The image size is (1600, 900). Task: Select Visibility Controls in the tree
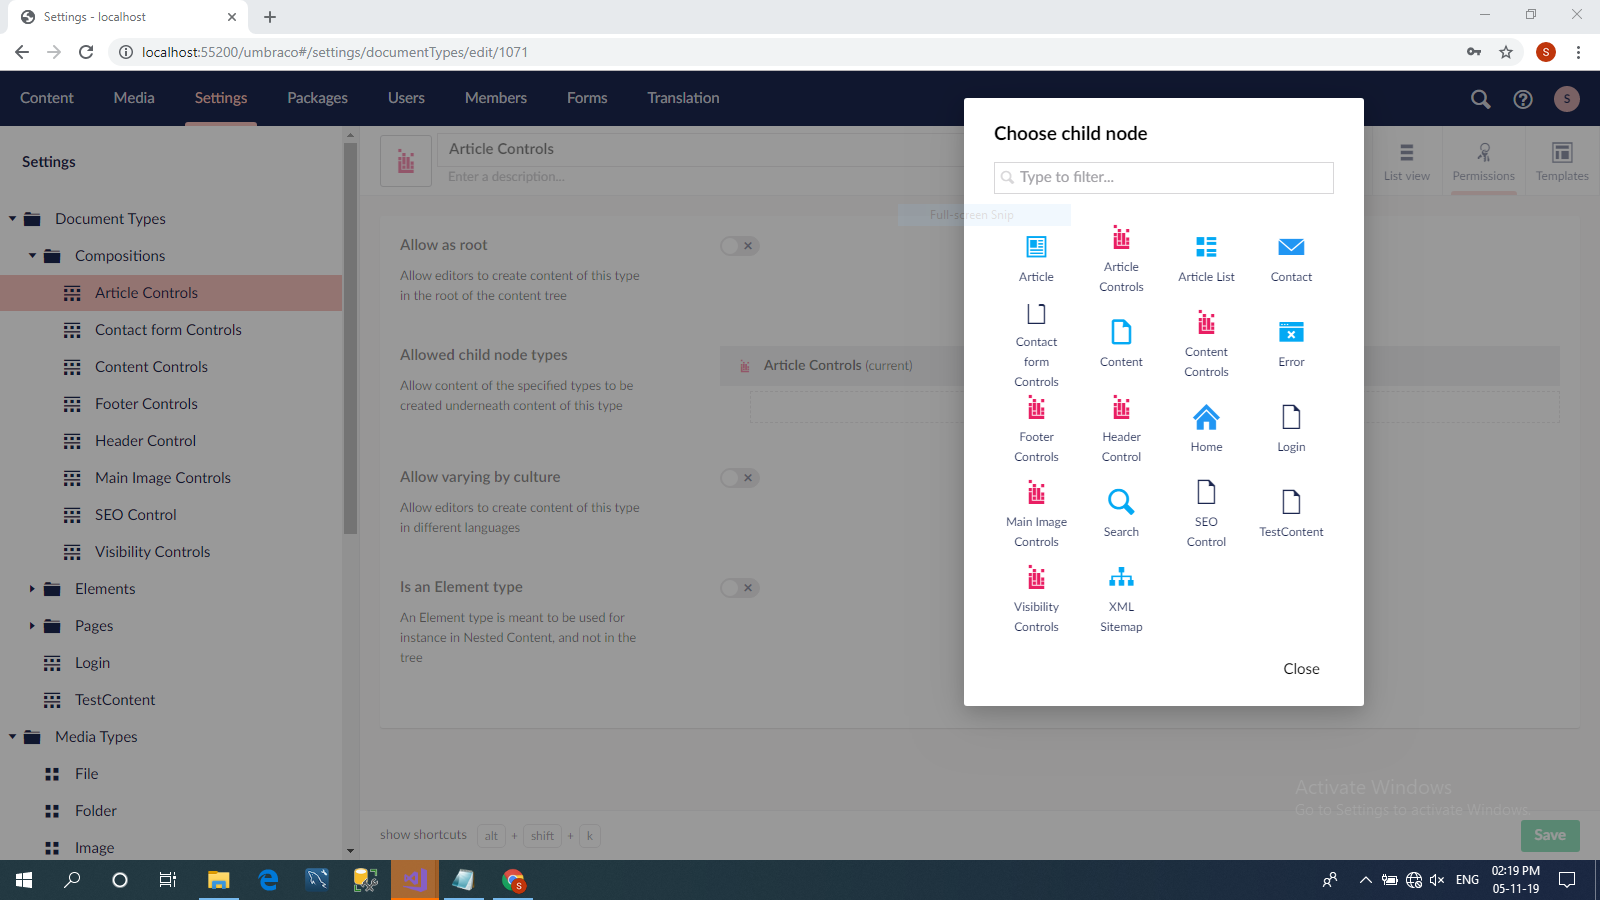152,552
